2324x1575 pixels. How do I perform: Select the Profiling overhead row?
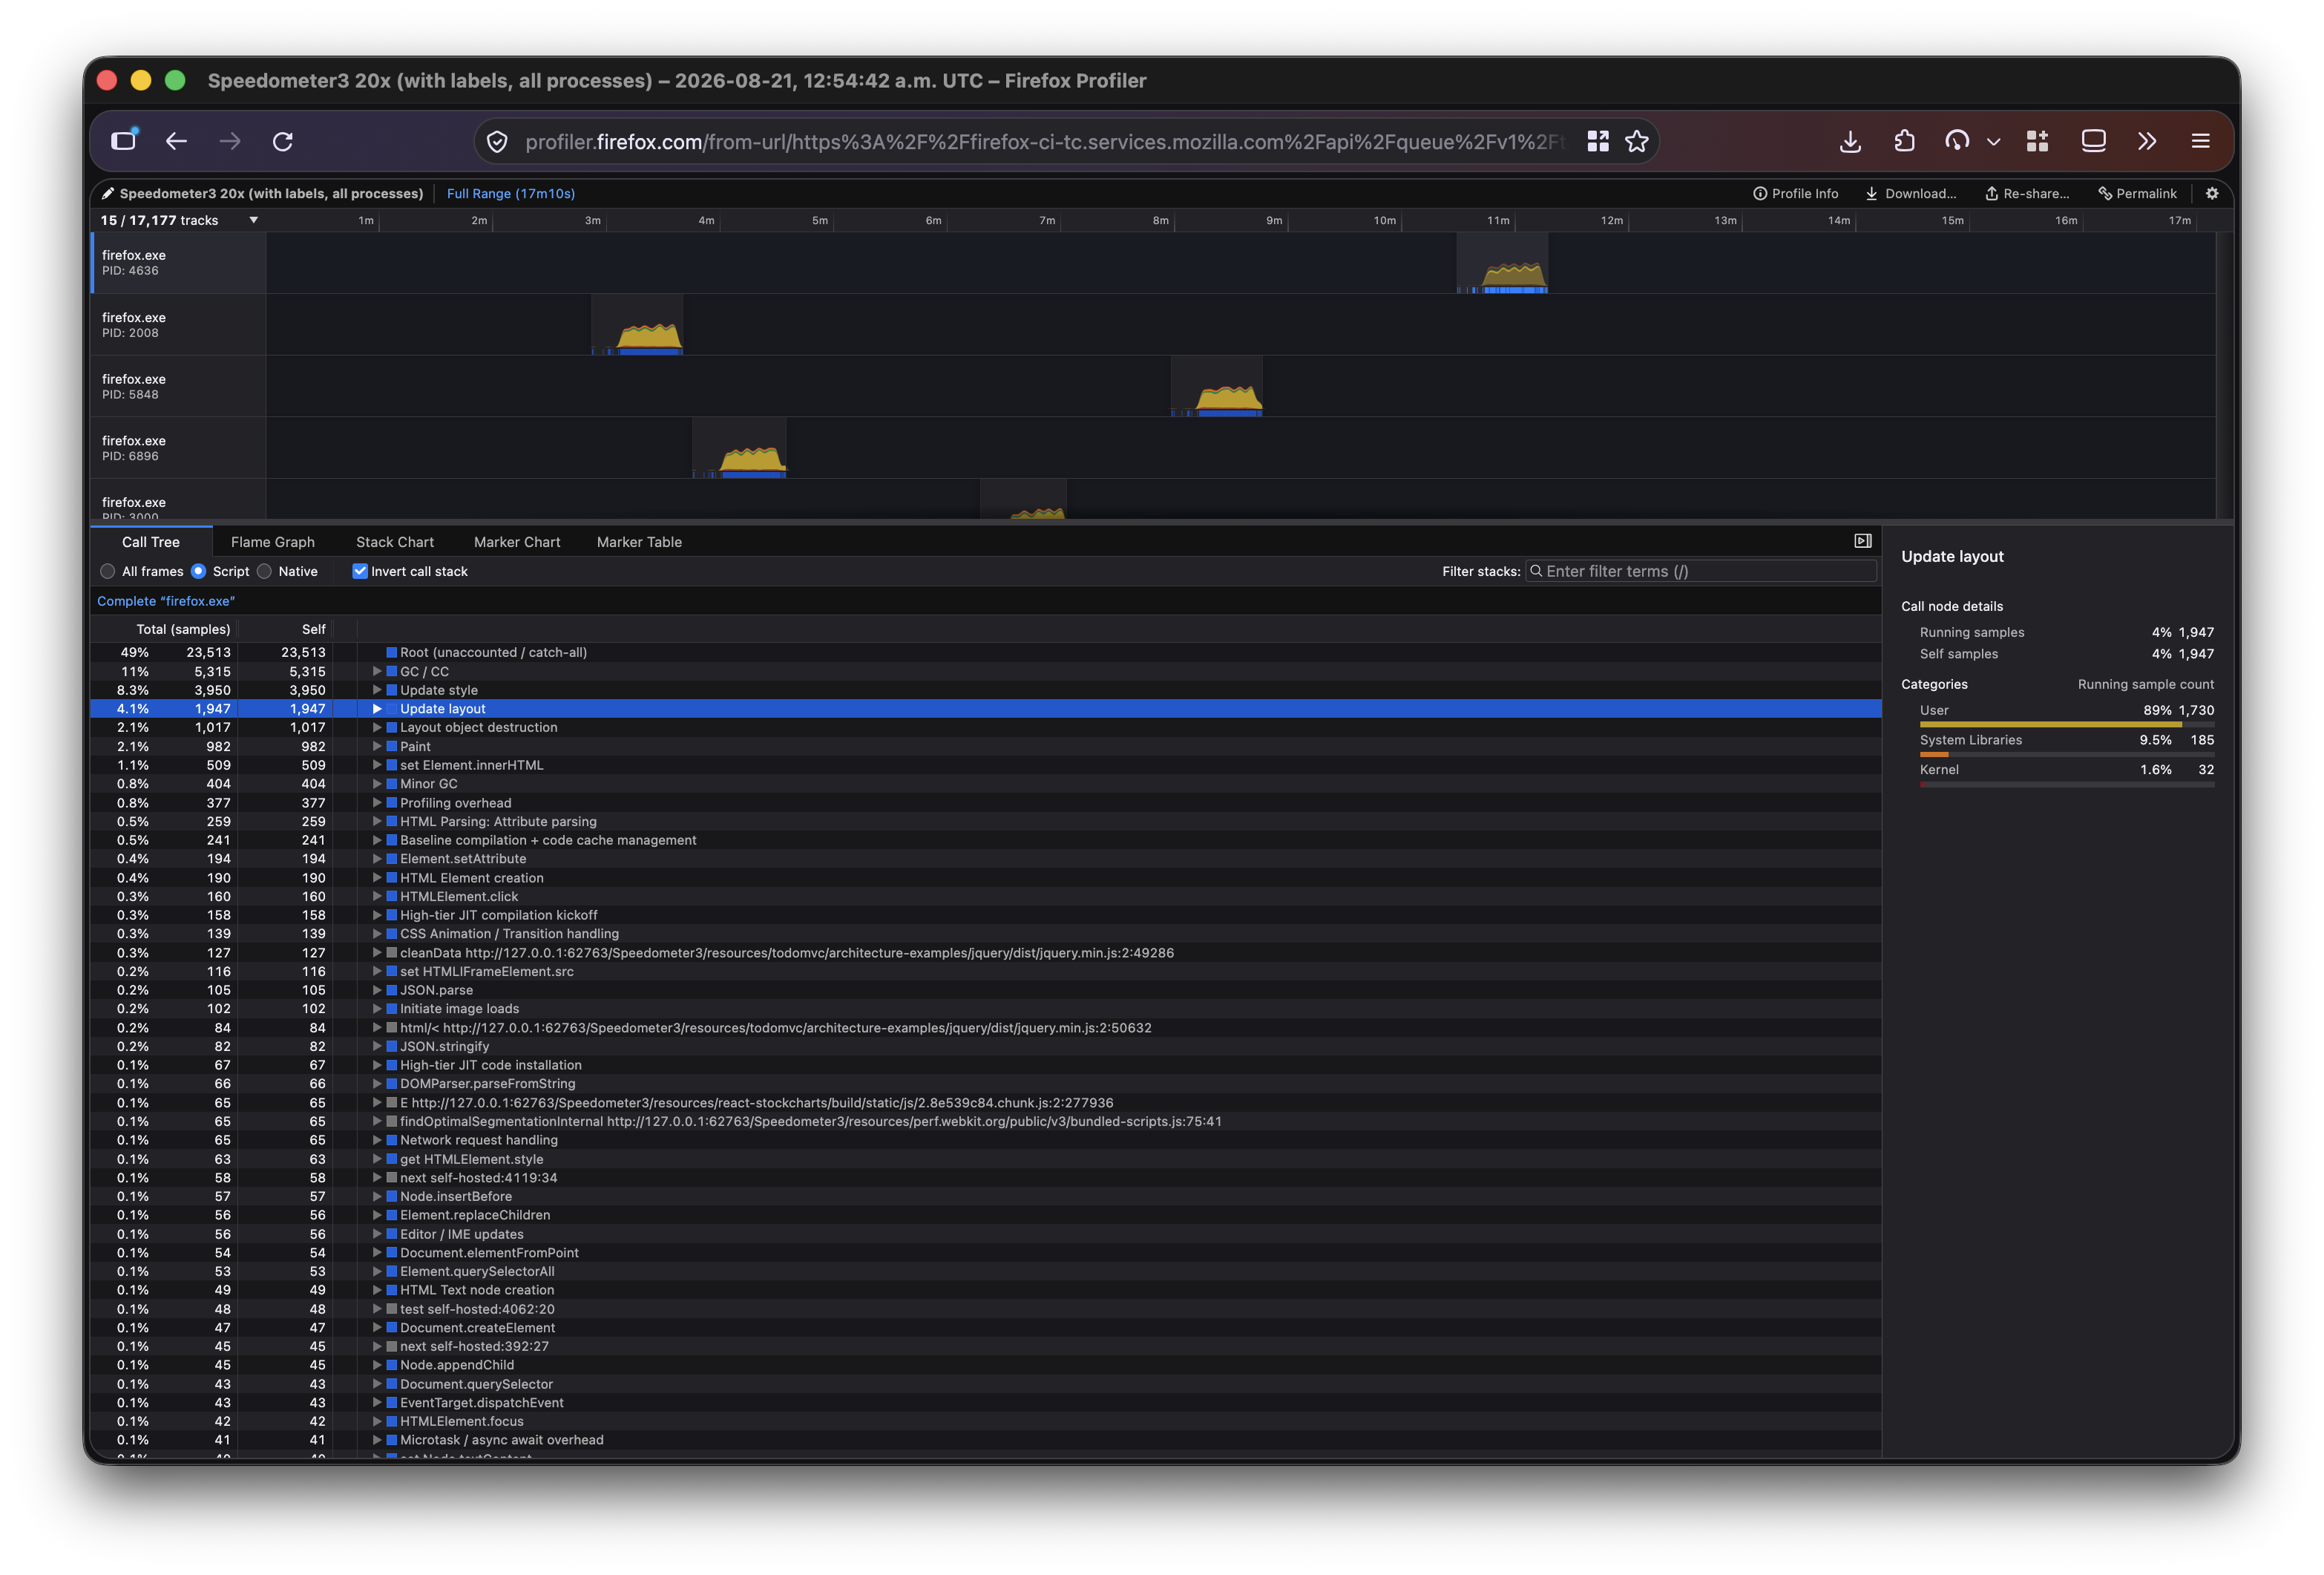pyautogui.click(x=985, y=803)
